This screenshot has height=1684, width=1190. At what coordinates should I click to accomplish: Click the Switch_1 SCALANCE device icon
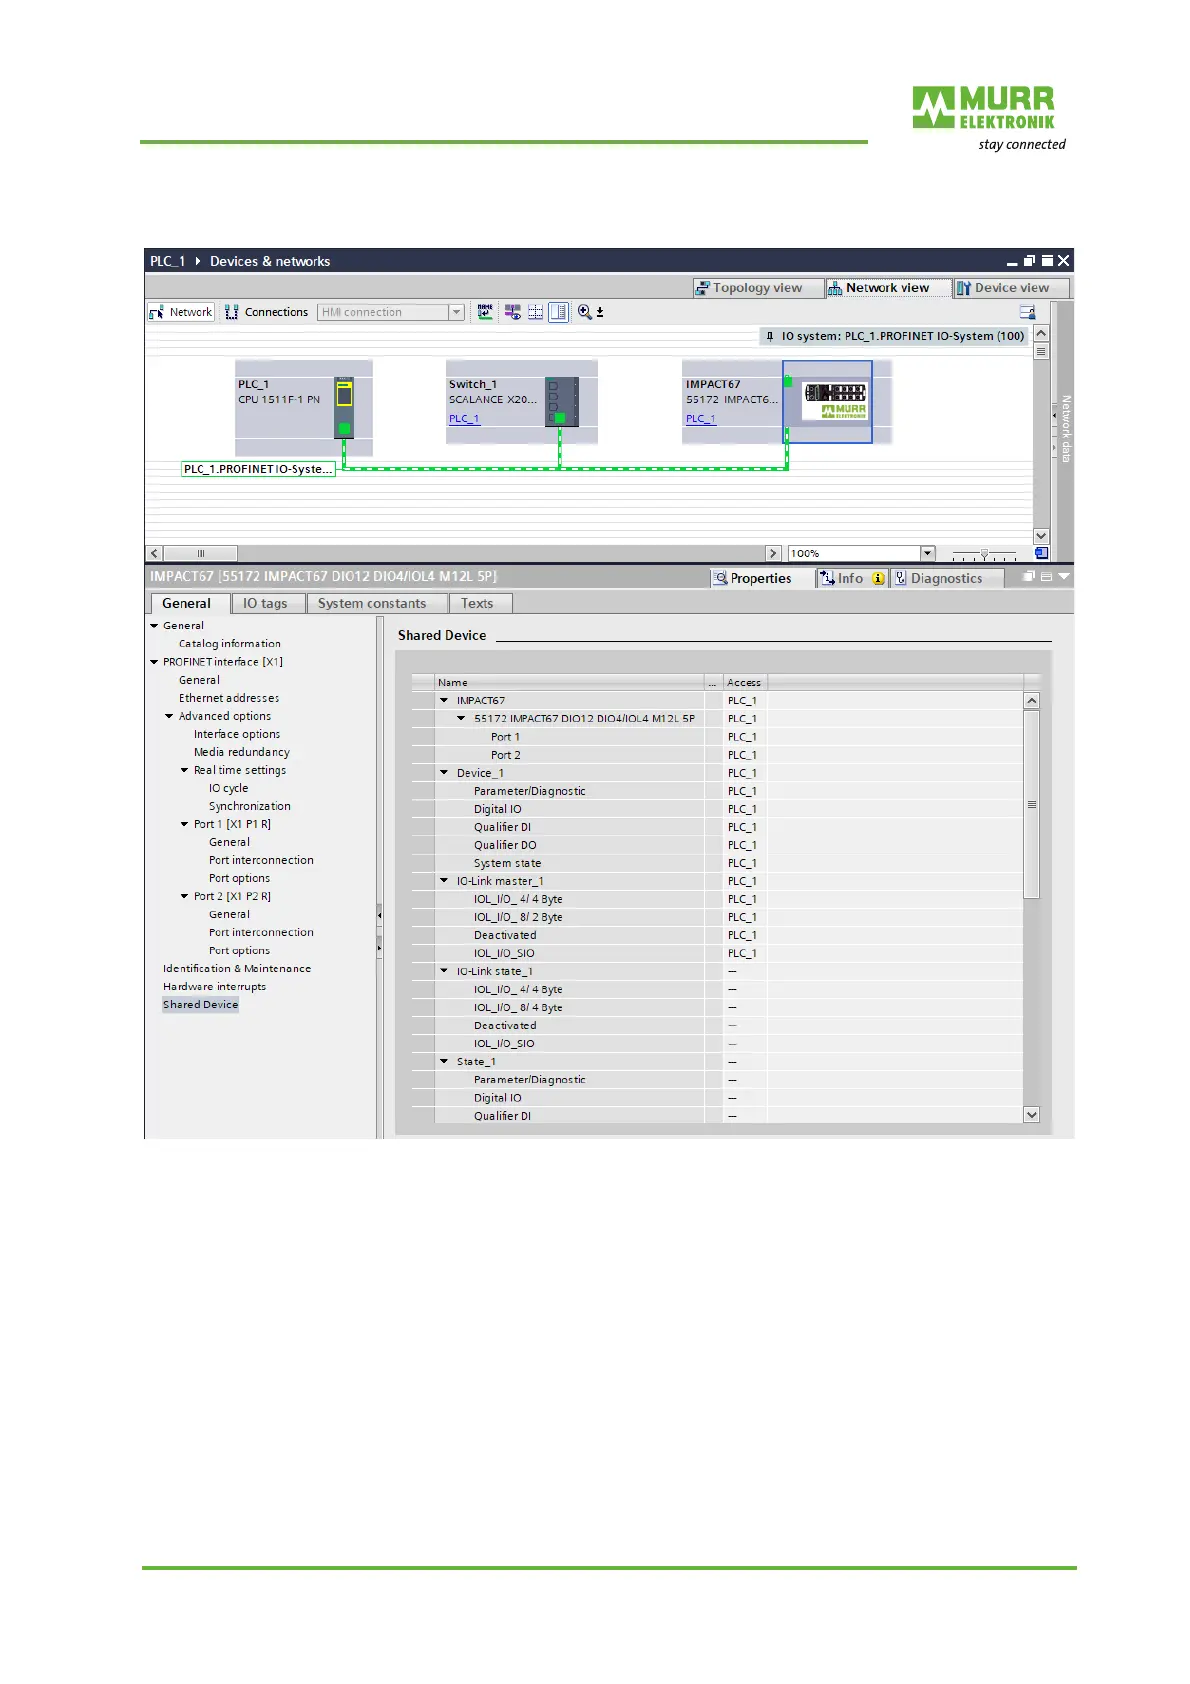click(x=562, y=401)
